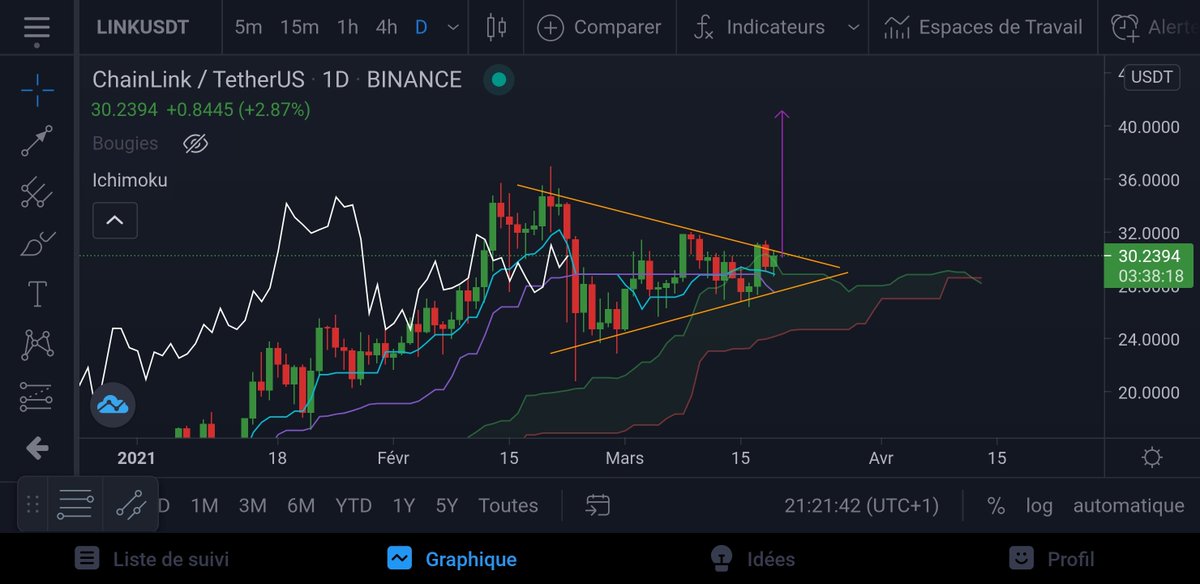
Task: Toggle percentage scale mode
Action: [x=996, y=506]
